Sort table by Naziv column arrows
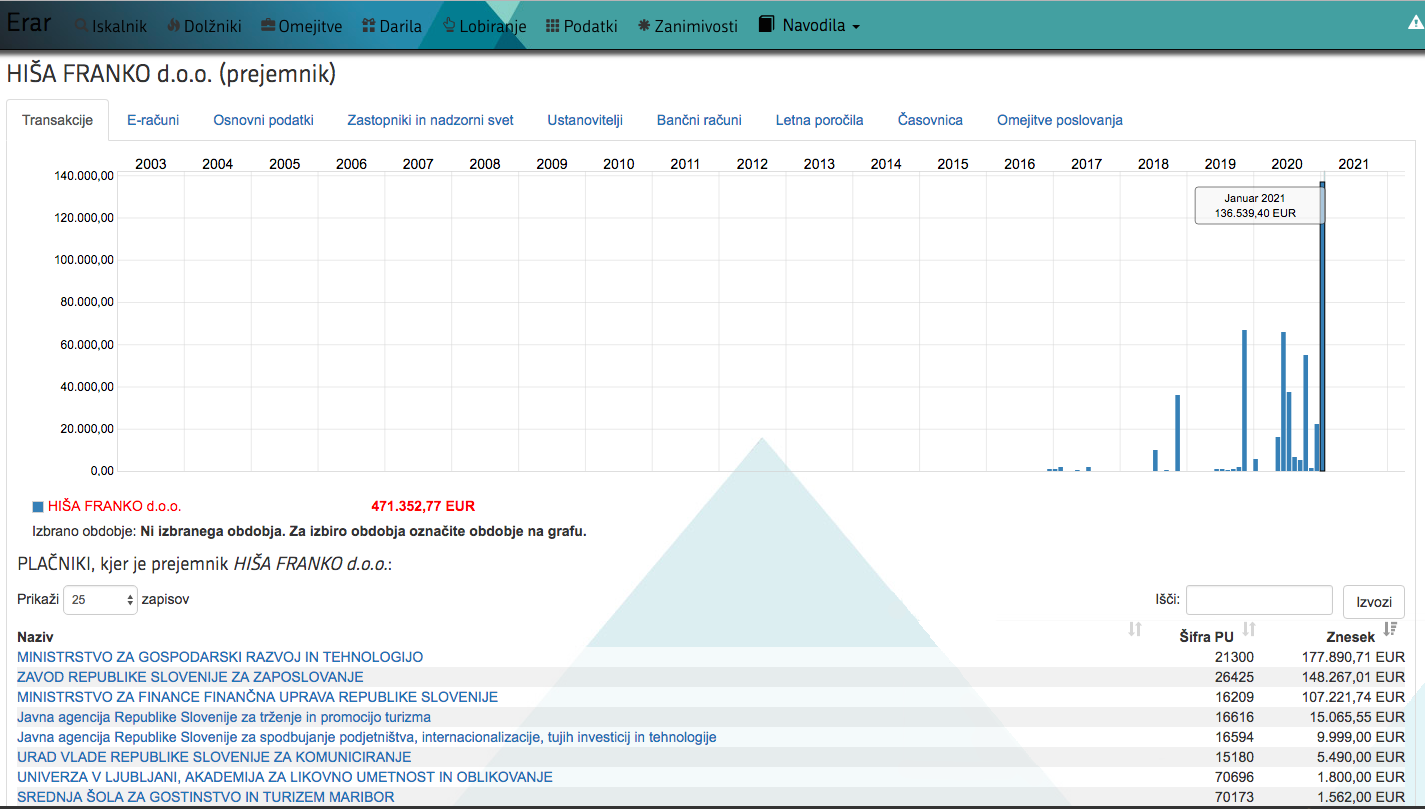Viewport: 1425px width, 809px height. pyautogui.click(x=1135, y=629)
